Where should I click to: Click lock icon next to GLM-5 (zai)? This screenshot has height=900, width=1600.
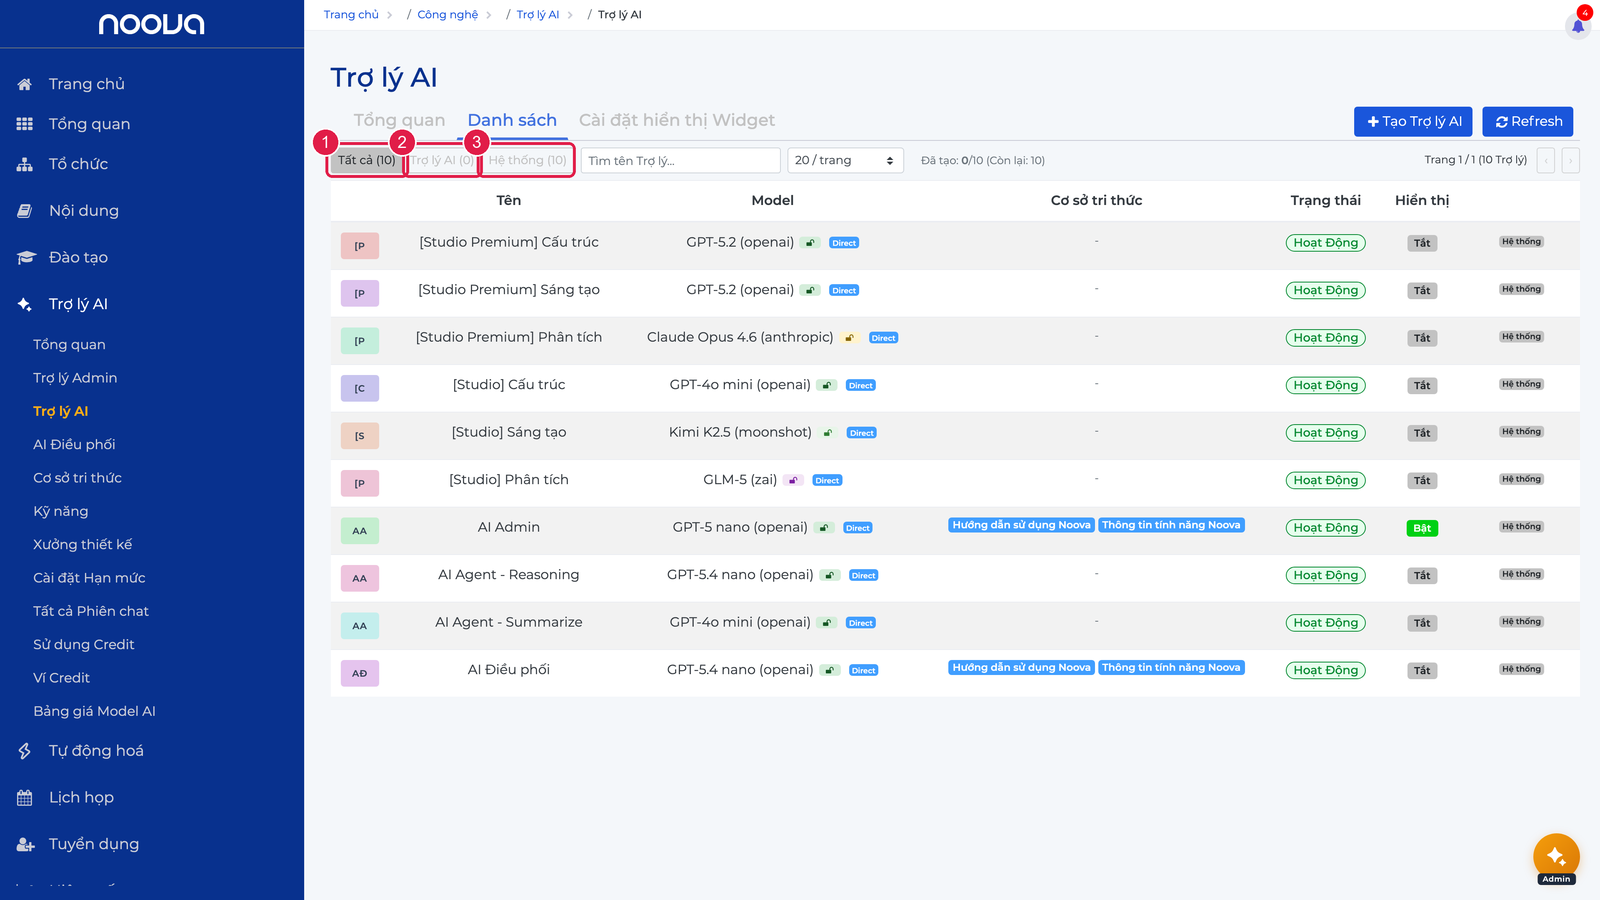click(x=794, y=481)
